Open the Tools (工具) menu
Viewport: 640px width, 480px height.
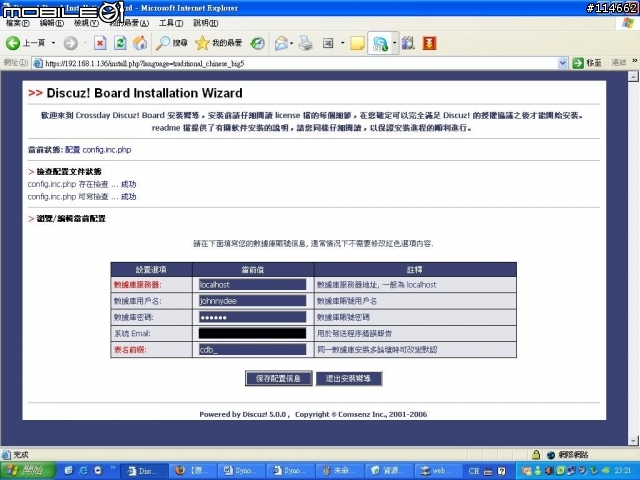(x=171, y=23)
